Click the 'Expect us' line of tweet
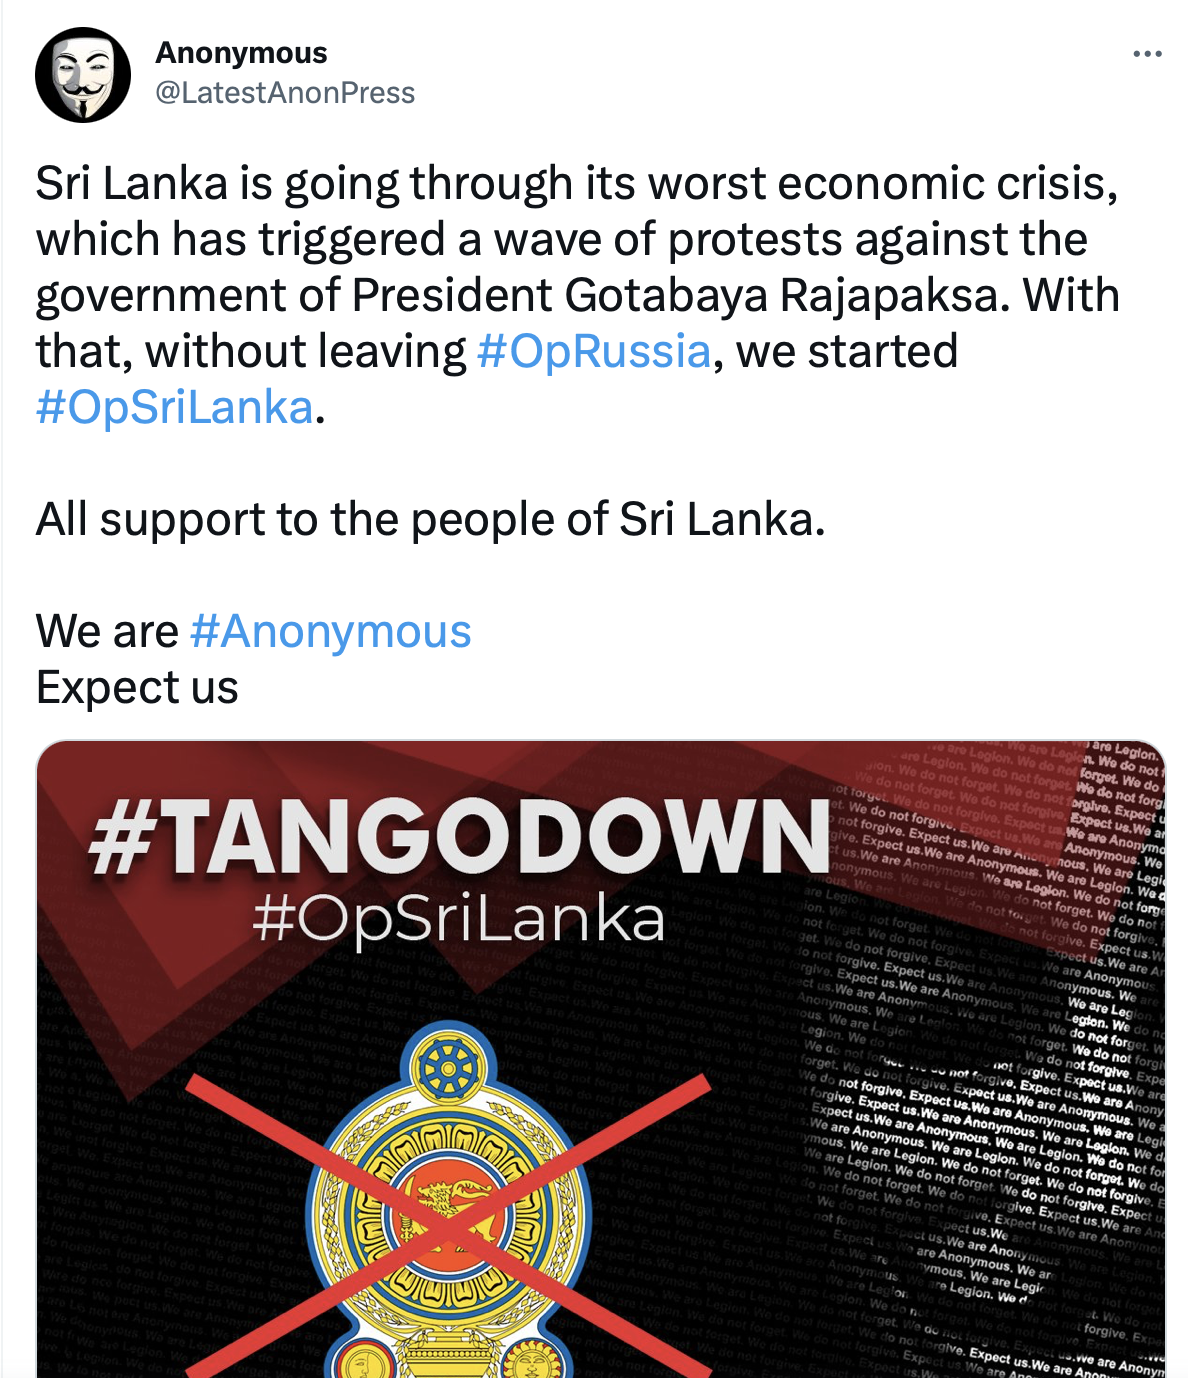This screenshot has height=1378, width=1188. 137,687
